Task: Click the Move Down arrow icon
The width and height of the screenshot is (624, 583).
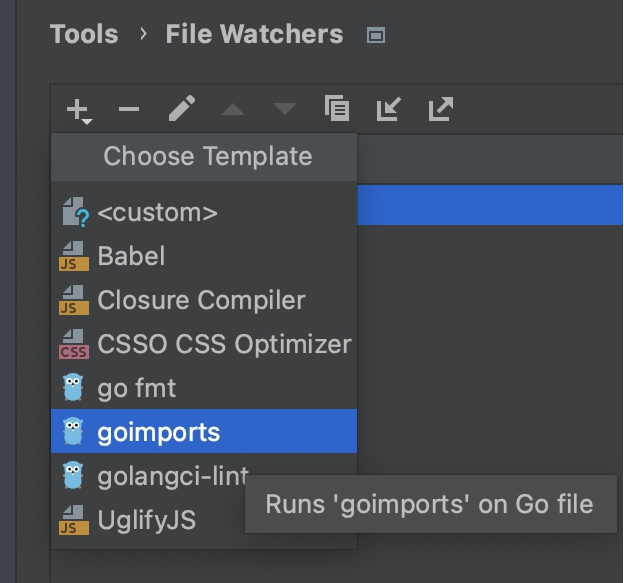Action: (x=284, y=109)
